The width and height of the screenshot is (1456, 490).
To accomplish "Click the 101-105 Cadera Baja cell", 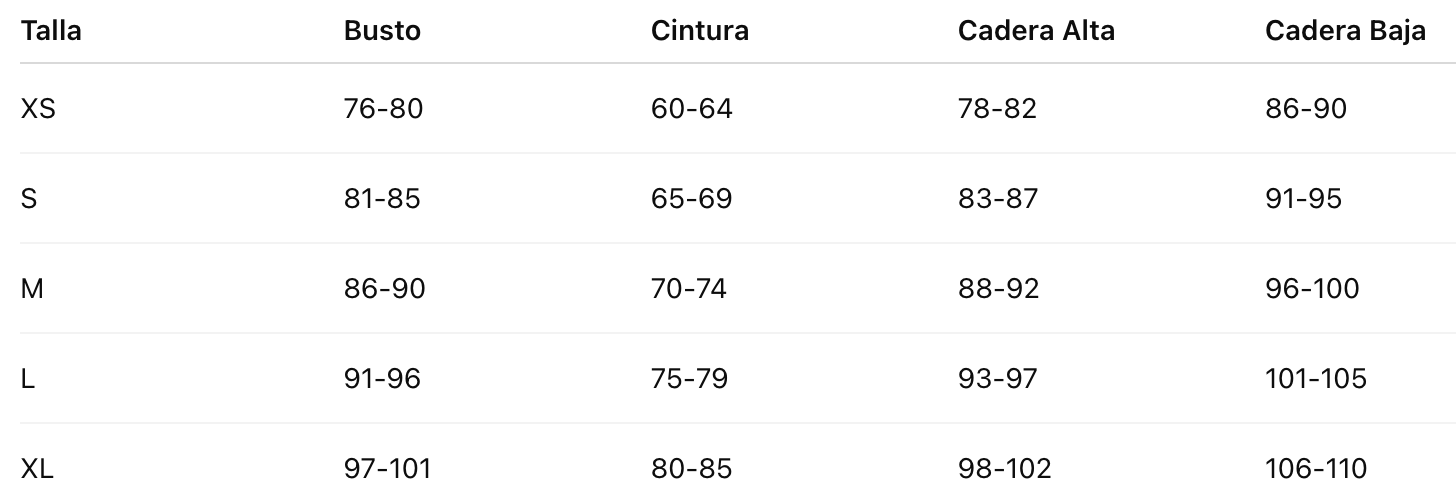I will click(x=1315, y=378).
